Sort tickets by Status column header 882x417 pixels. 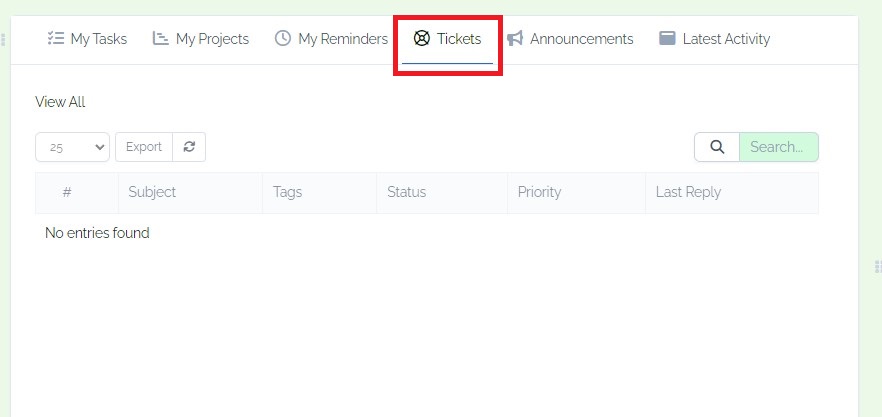[442, 192]
